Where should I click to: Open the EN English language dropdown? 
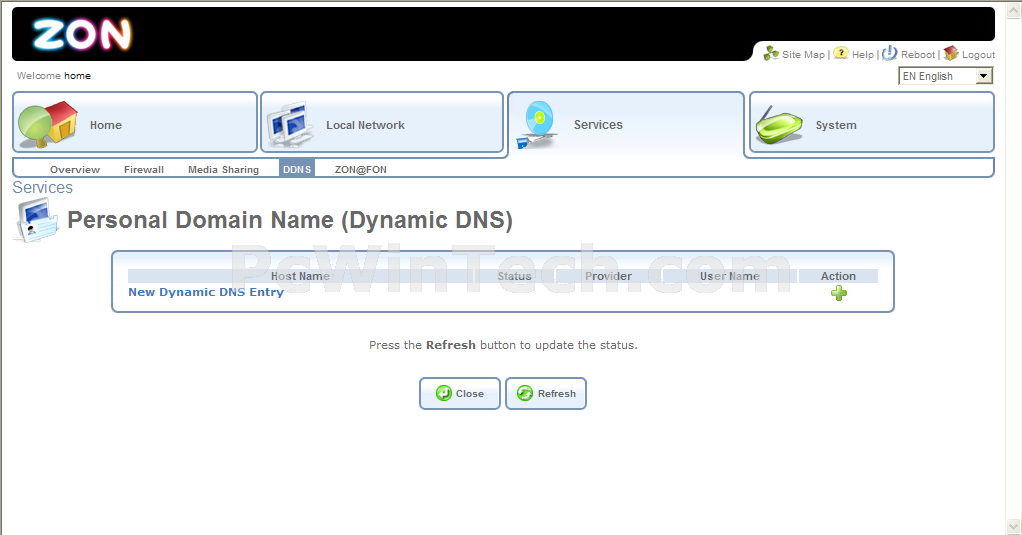click(946, 76)
